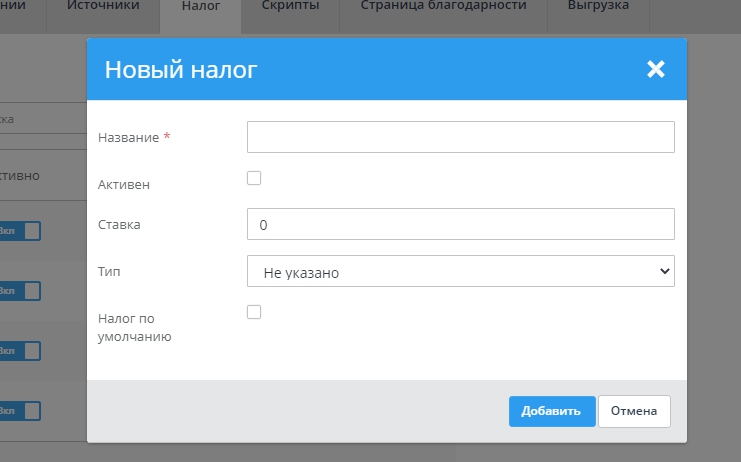This screenshot has height=462, width=741.
Task: Check the Налог по умолчанию checkbox
Action: pyautogui.click(x=254, y=312)
